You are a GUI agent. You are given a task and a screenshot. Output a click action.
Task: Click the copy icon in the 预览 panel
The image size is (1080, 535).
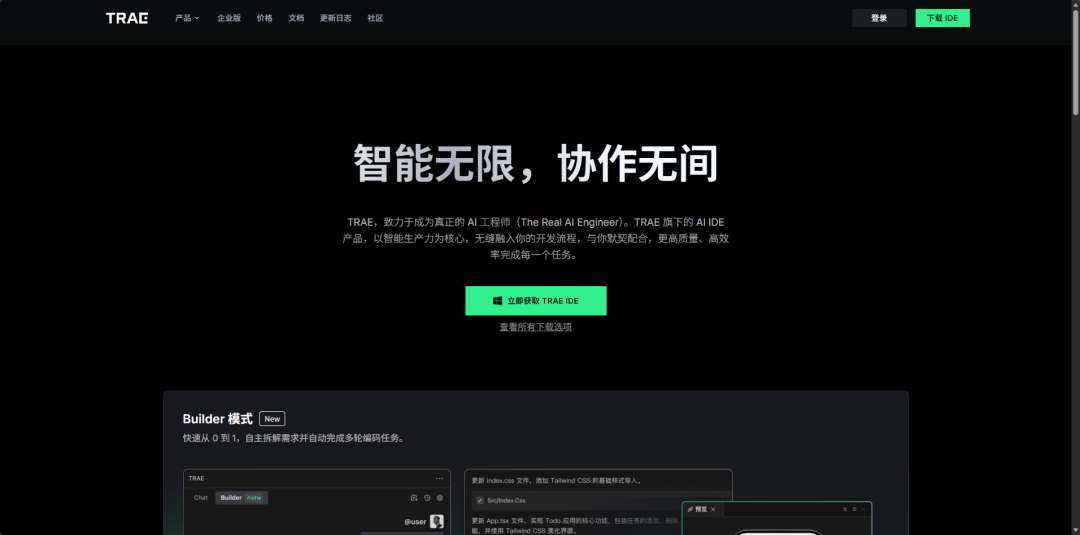click(845, 510)
